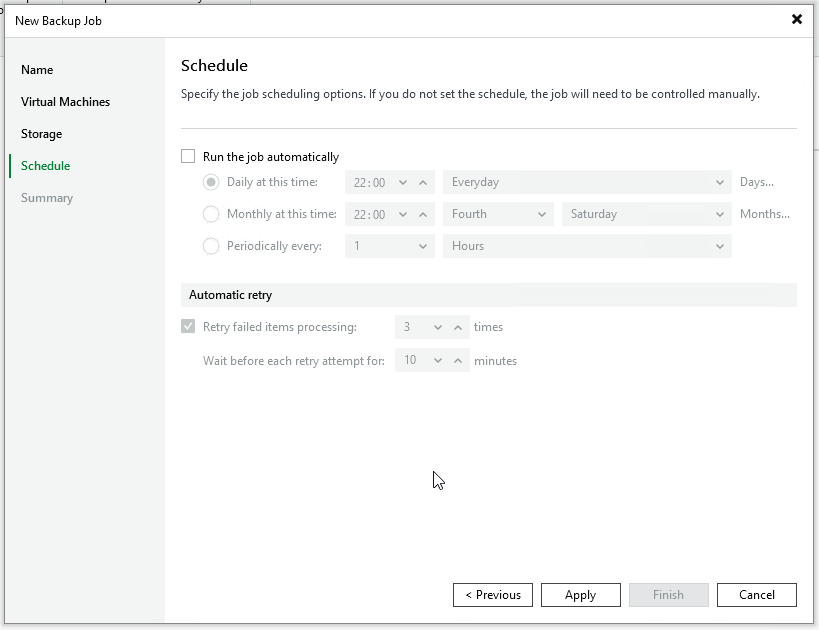Switch to Virtual Machines step
The width and height of the screenshot is (819, 630).
[x=65, y=102]
